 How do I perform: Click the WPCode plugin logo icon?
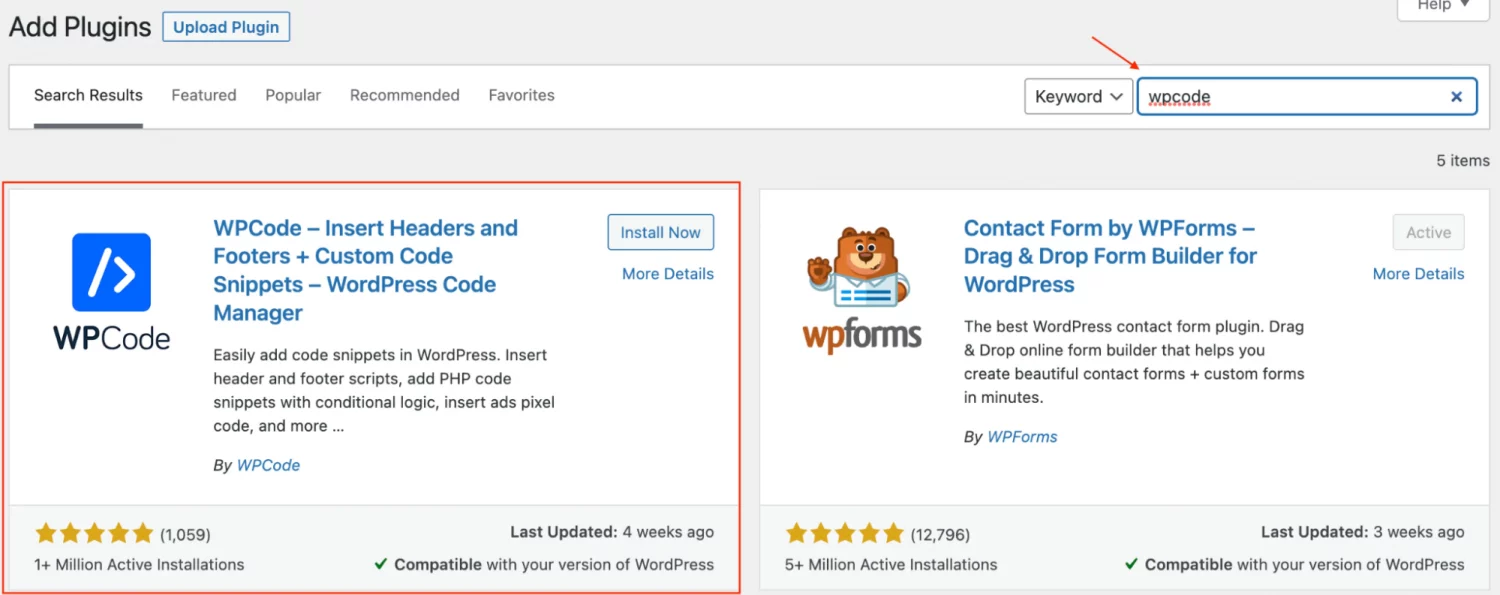pyautogui.click(x=111, y=291)
